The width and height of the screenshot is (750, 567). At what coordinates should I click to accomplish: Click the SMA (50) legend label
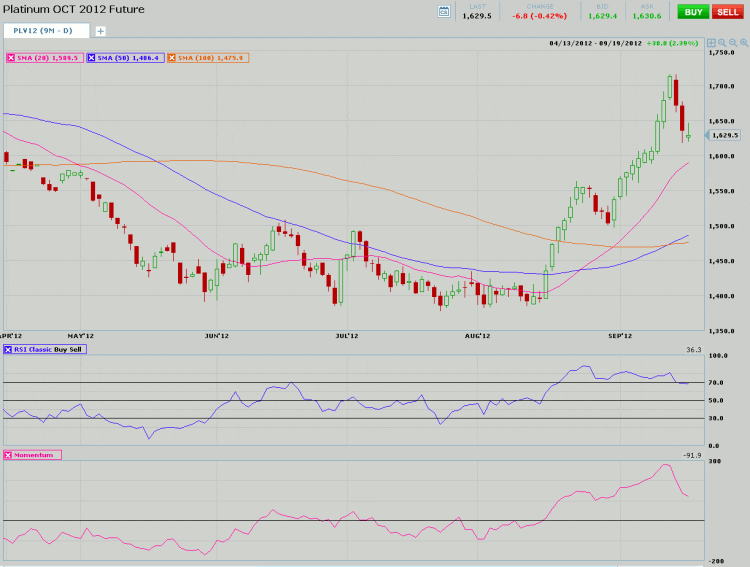pos(128,58)
